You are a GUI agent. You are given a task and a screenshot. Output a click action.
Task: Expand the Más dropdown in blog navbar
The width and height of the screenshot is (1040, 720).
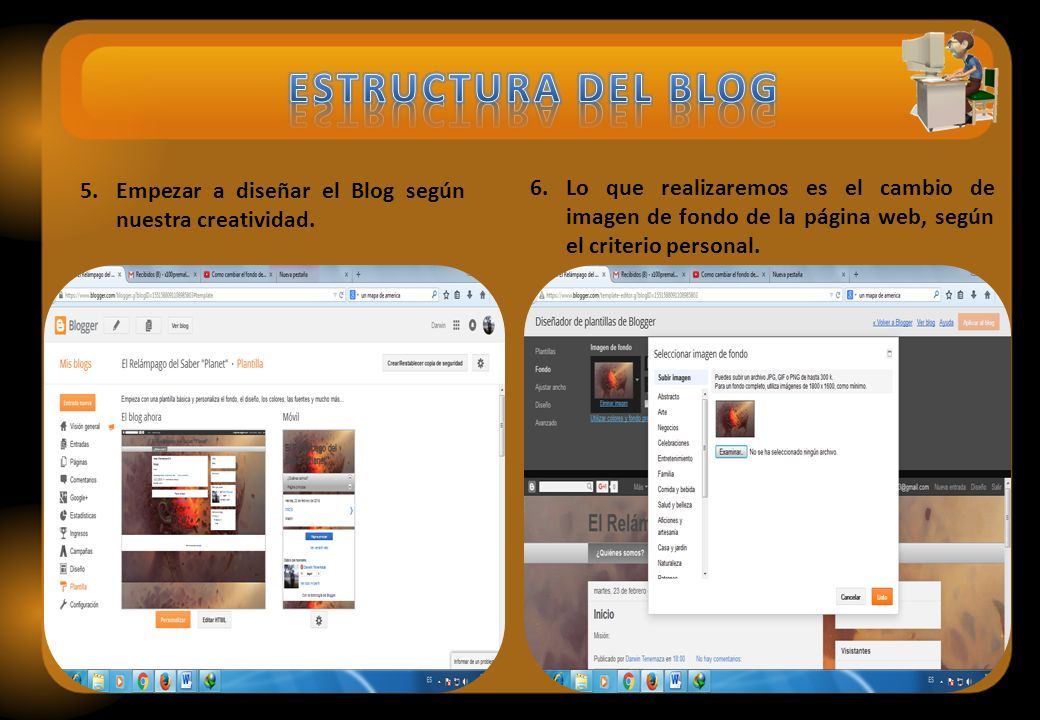pyautogui.click(x=640, y=487)
